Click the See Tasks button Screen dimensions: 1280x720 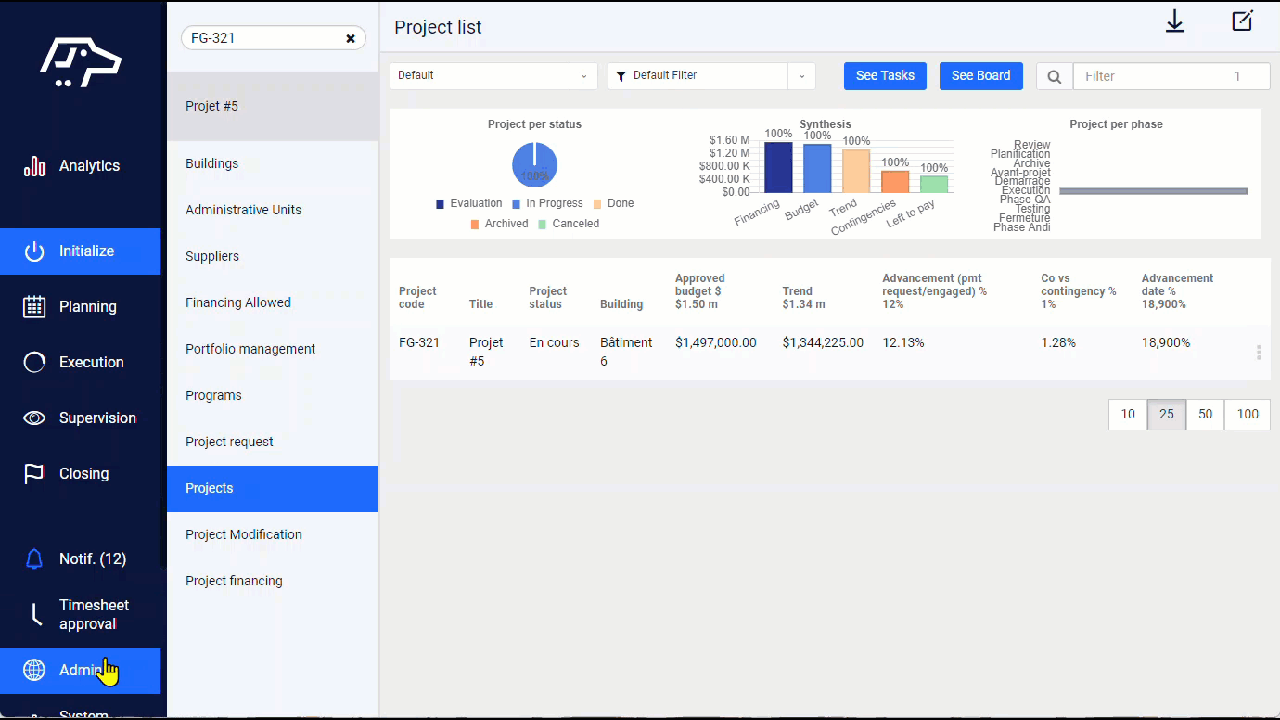click(885, 76)
